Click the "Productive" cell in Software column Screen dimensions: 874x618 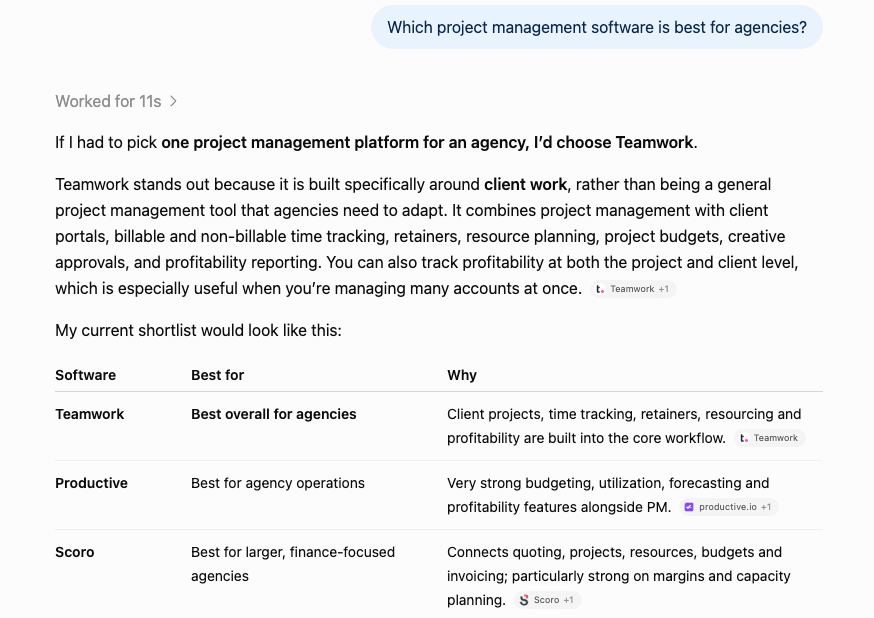(x=91, y=483)
